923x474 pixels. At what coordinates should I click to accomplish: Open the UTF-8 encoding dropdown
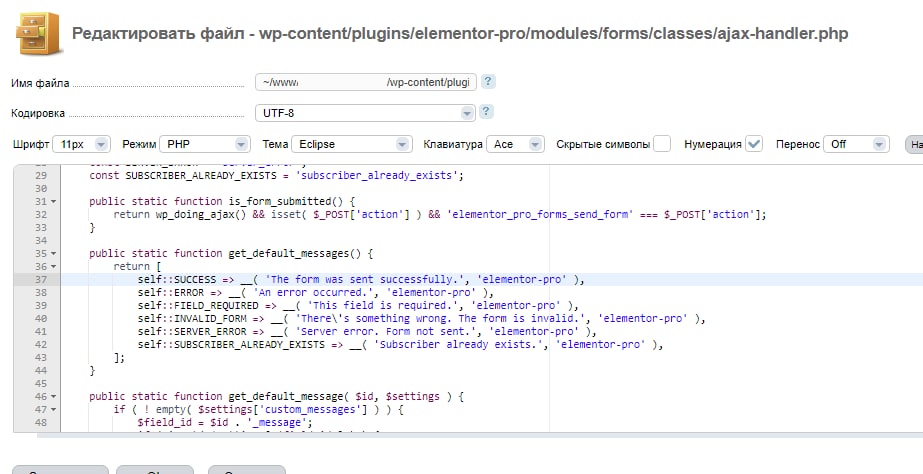click(365, 113)
